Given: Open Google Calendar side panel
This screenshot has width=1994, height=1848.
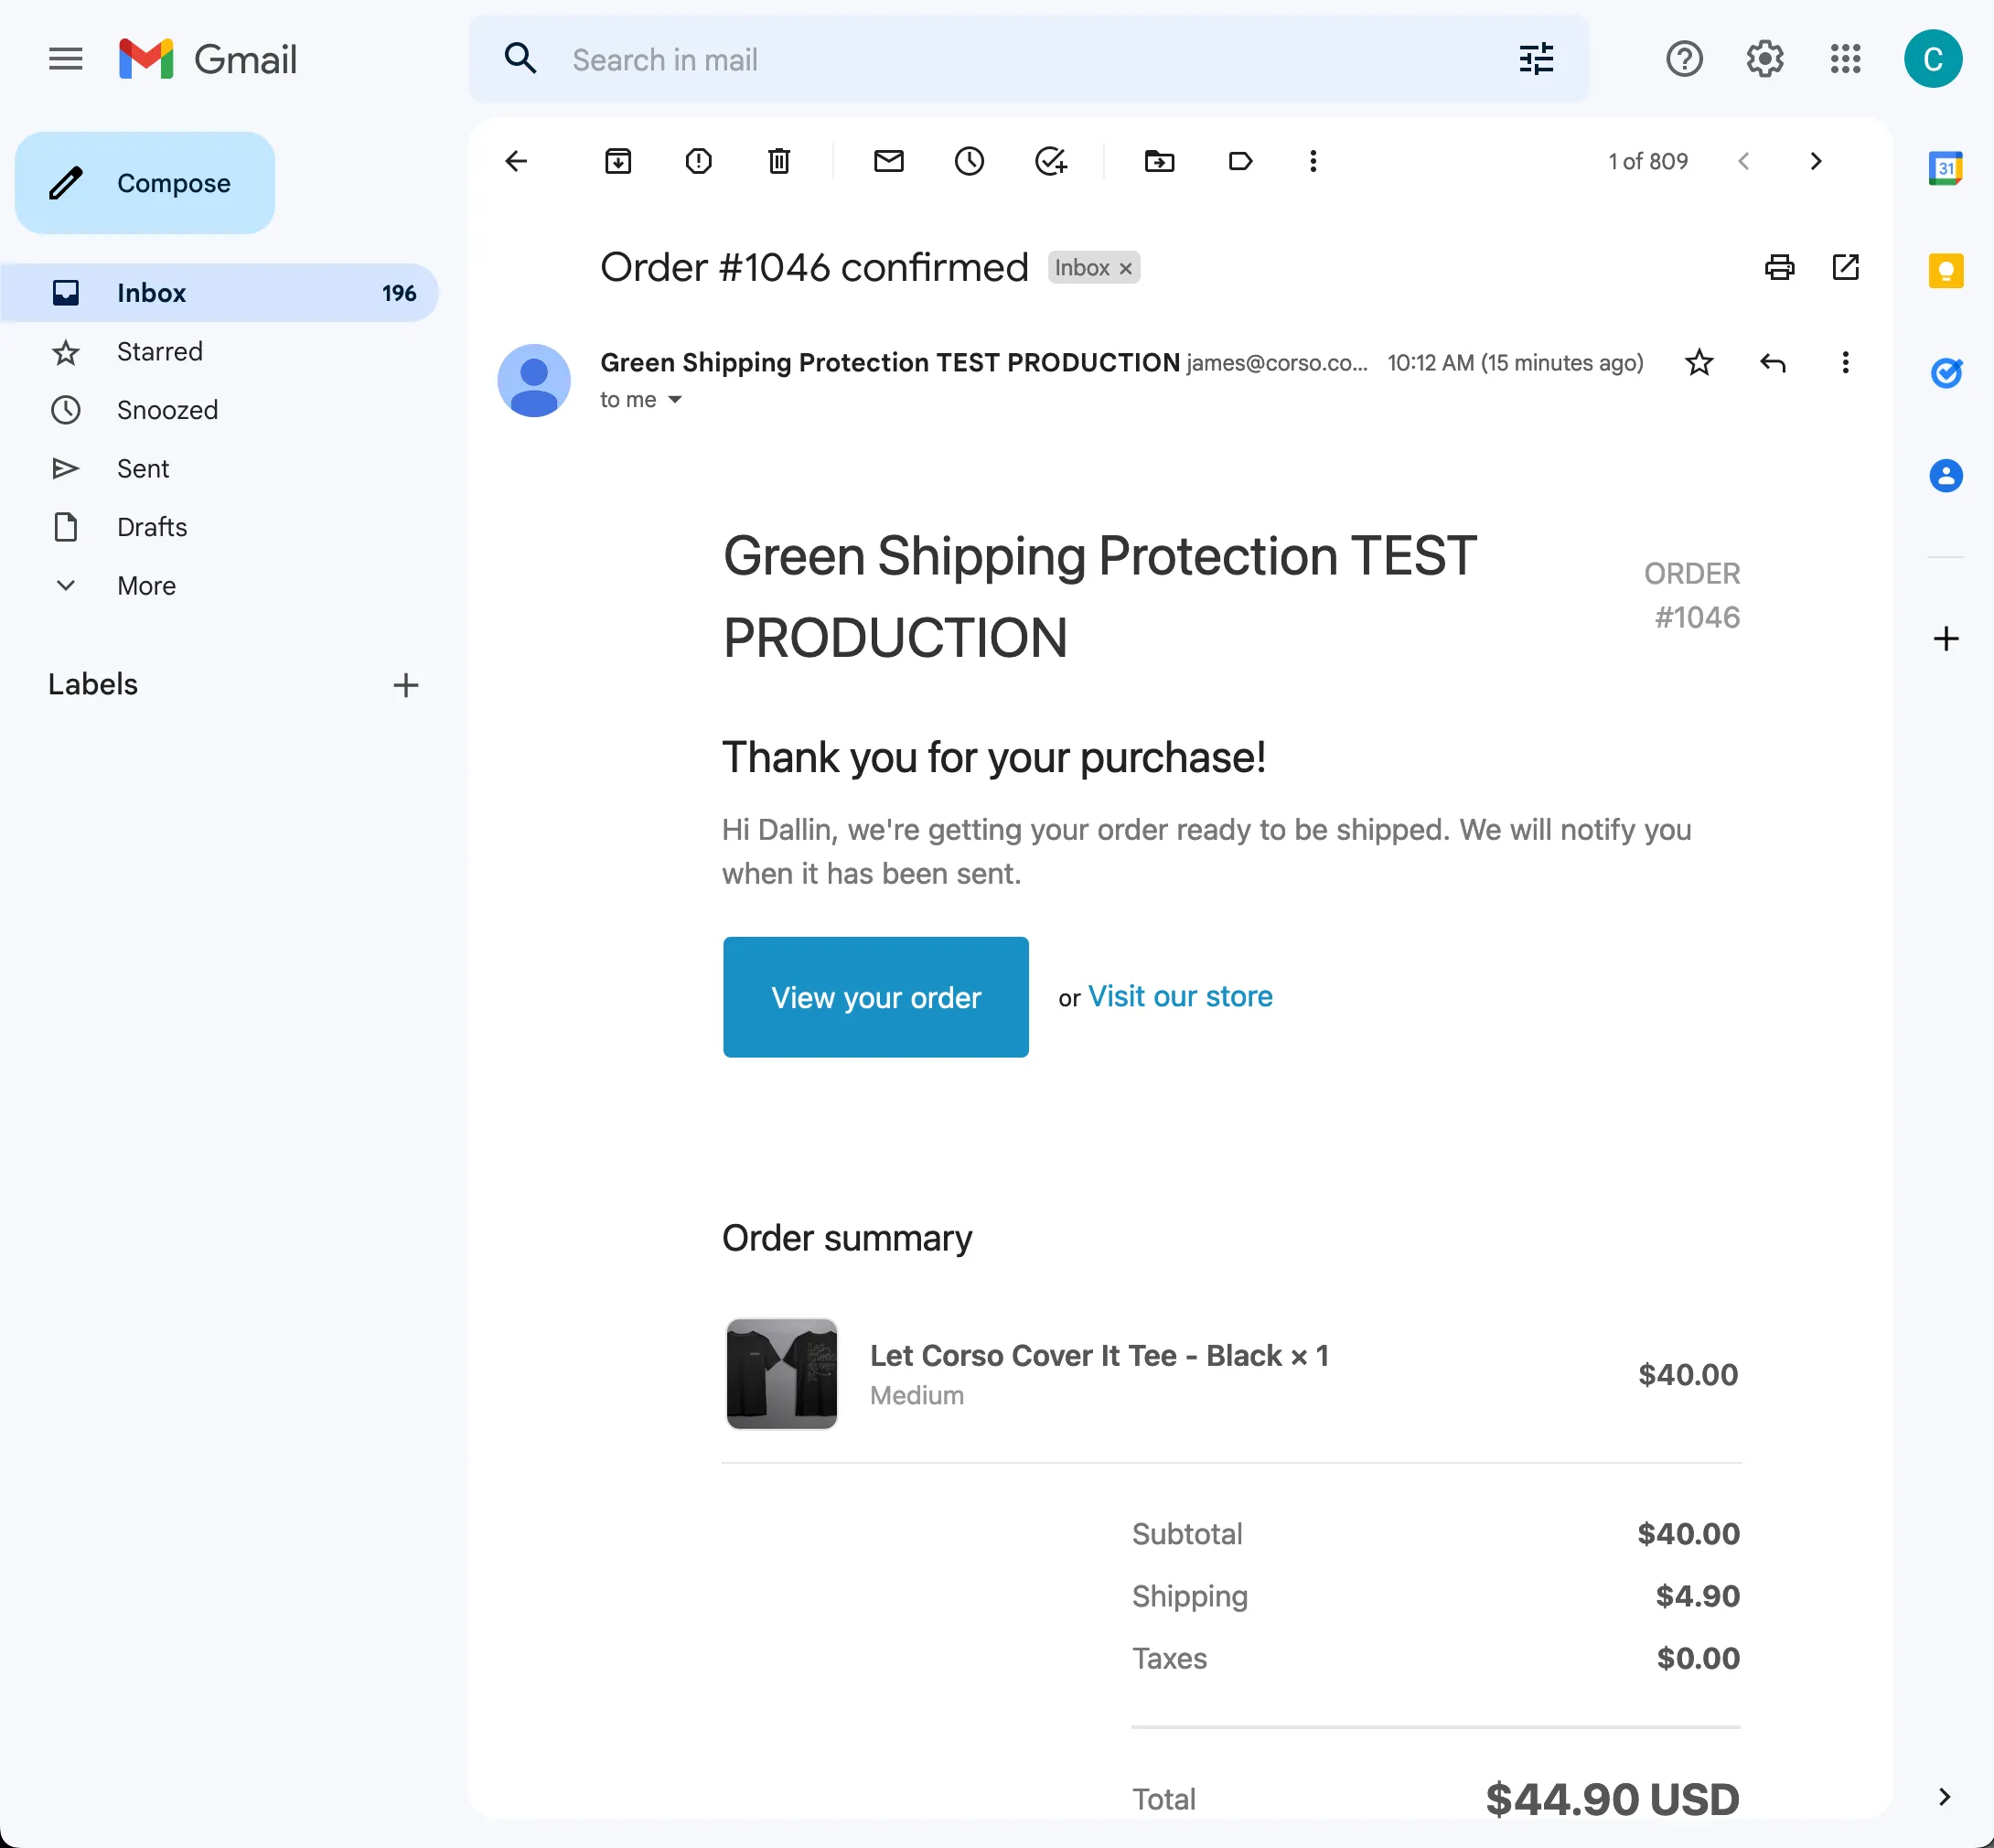Looking at the screenshot, I should point(1945,169).
